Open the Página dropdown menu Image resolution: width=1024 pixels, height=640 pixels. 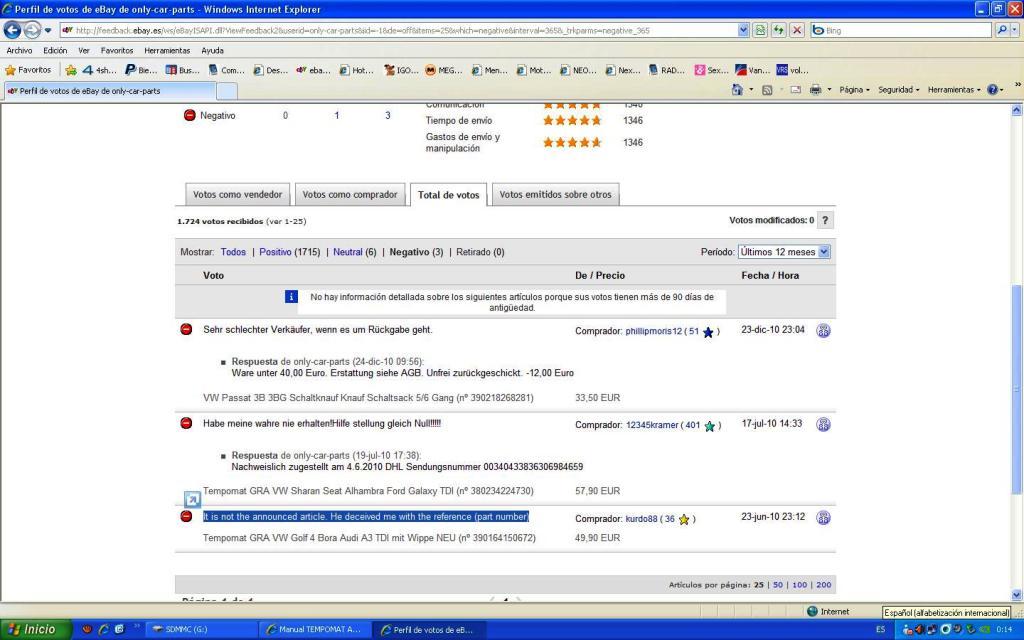pos(854,89)
